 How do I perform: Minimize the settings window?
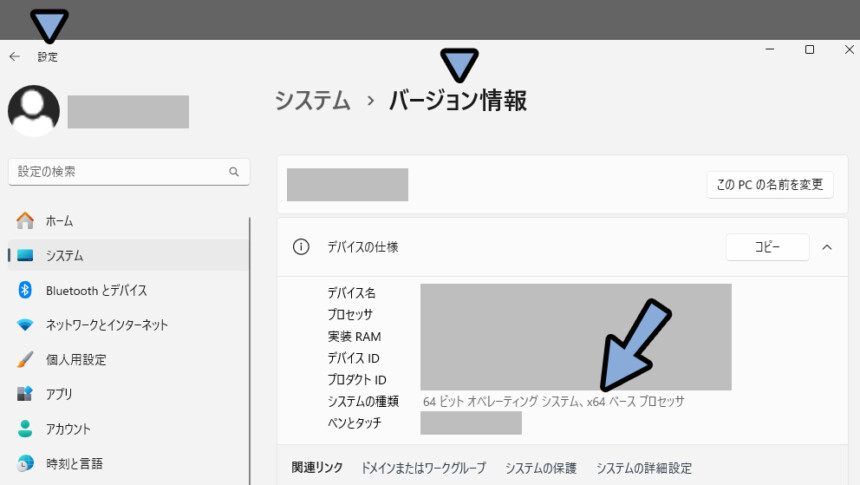pos(770,49)
